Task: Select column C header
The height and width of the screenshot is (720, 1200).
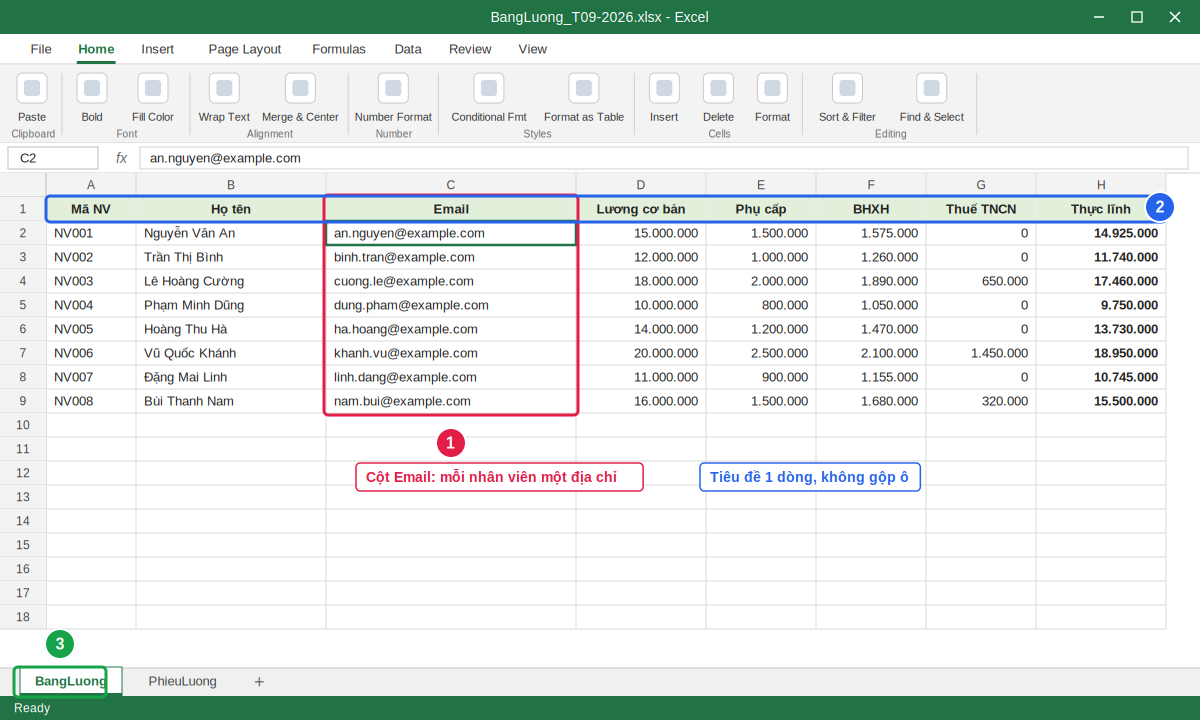Action: (x=451, y=185)
